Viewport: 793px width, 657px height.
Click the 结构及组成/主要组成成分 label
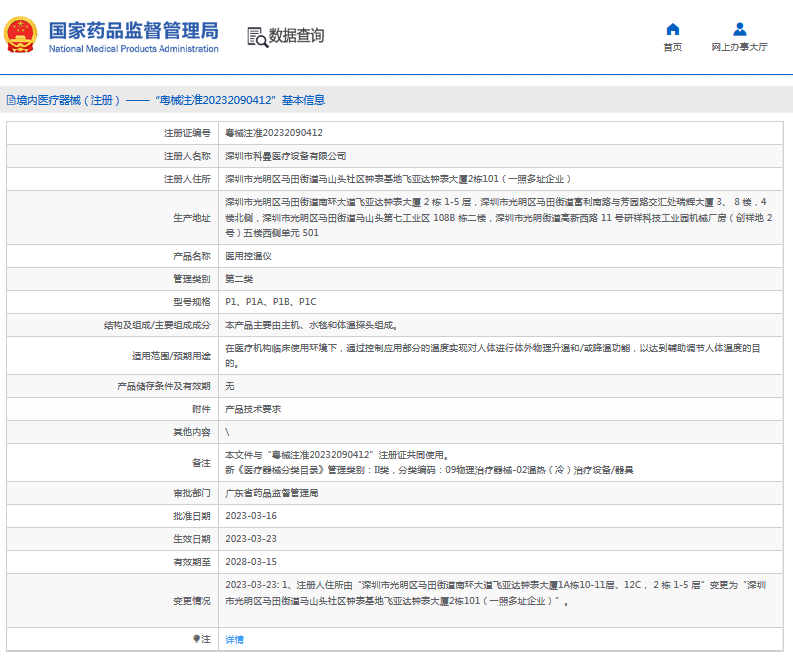(x=157, y=325)
